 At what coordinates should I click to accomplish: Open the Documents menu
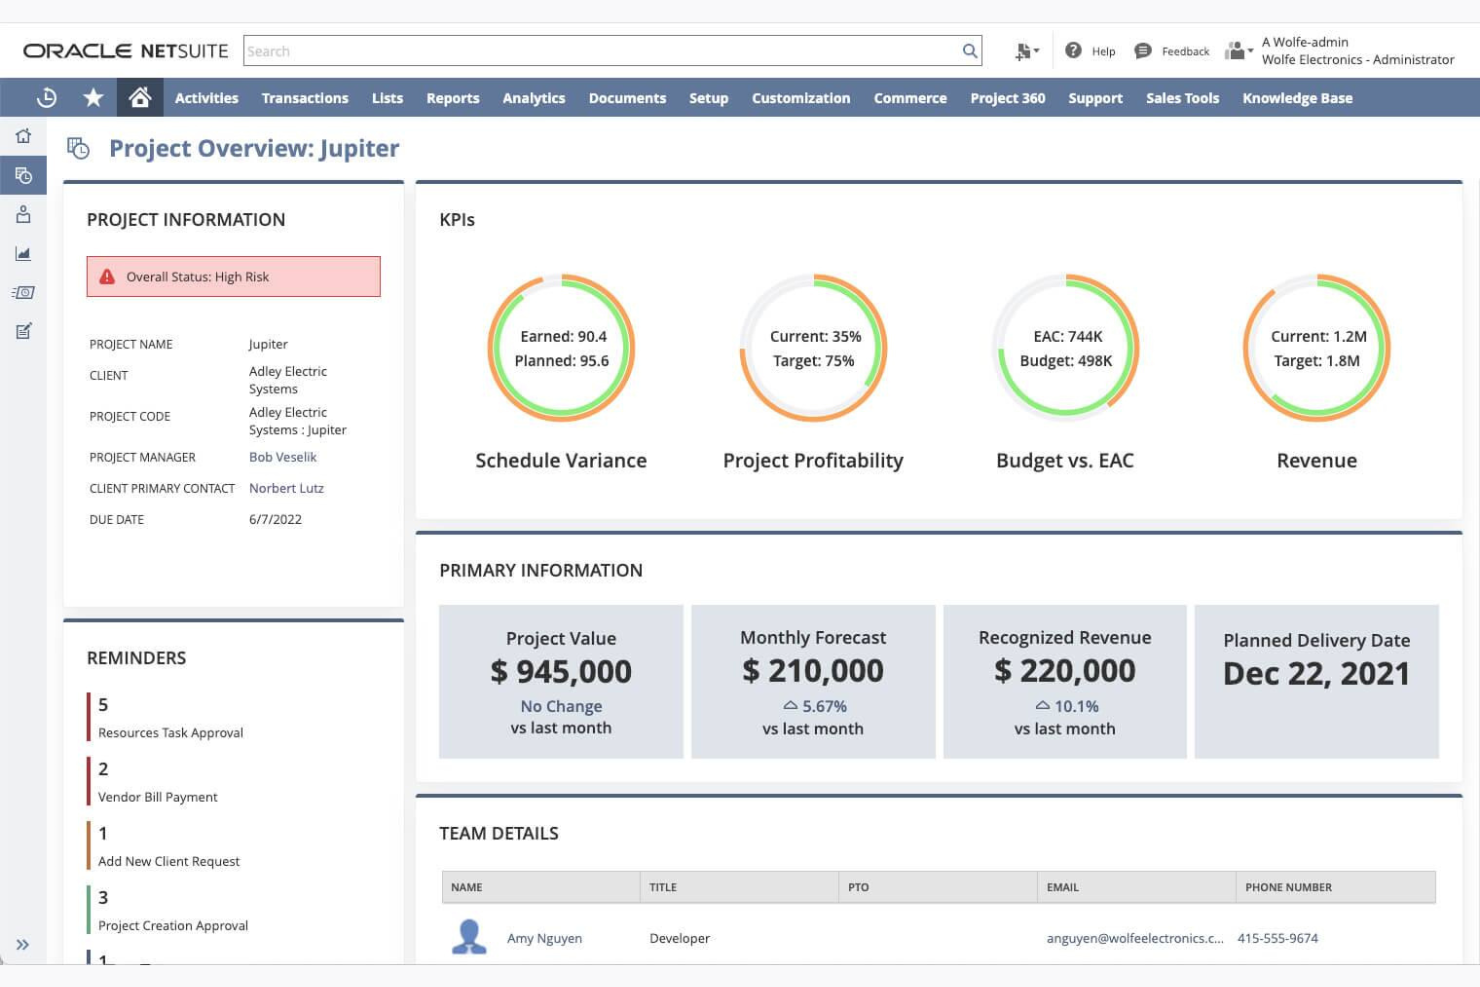pyautogui.click(x=627, y=98)
